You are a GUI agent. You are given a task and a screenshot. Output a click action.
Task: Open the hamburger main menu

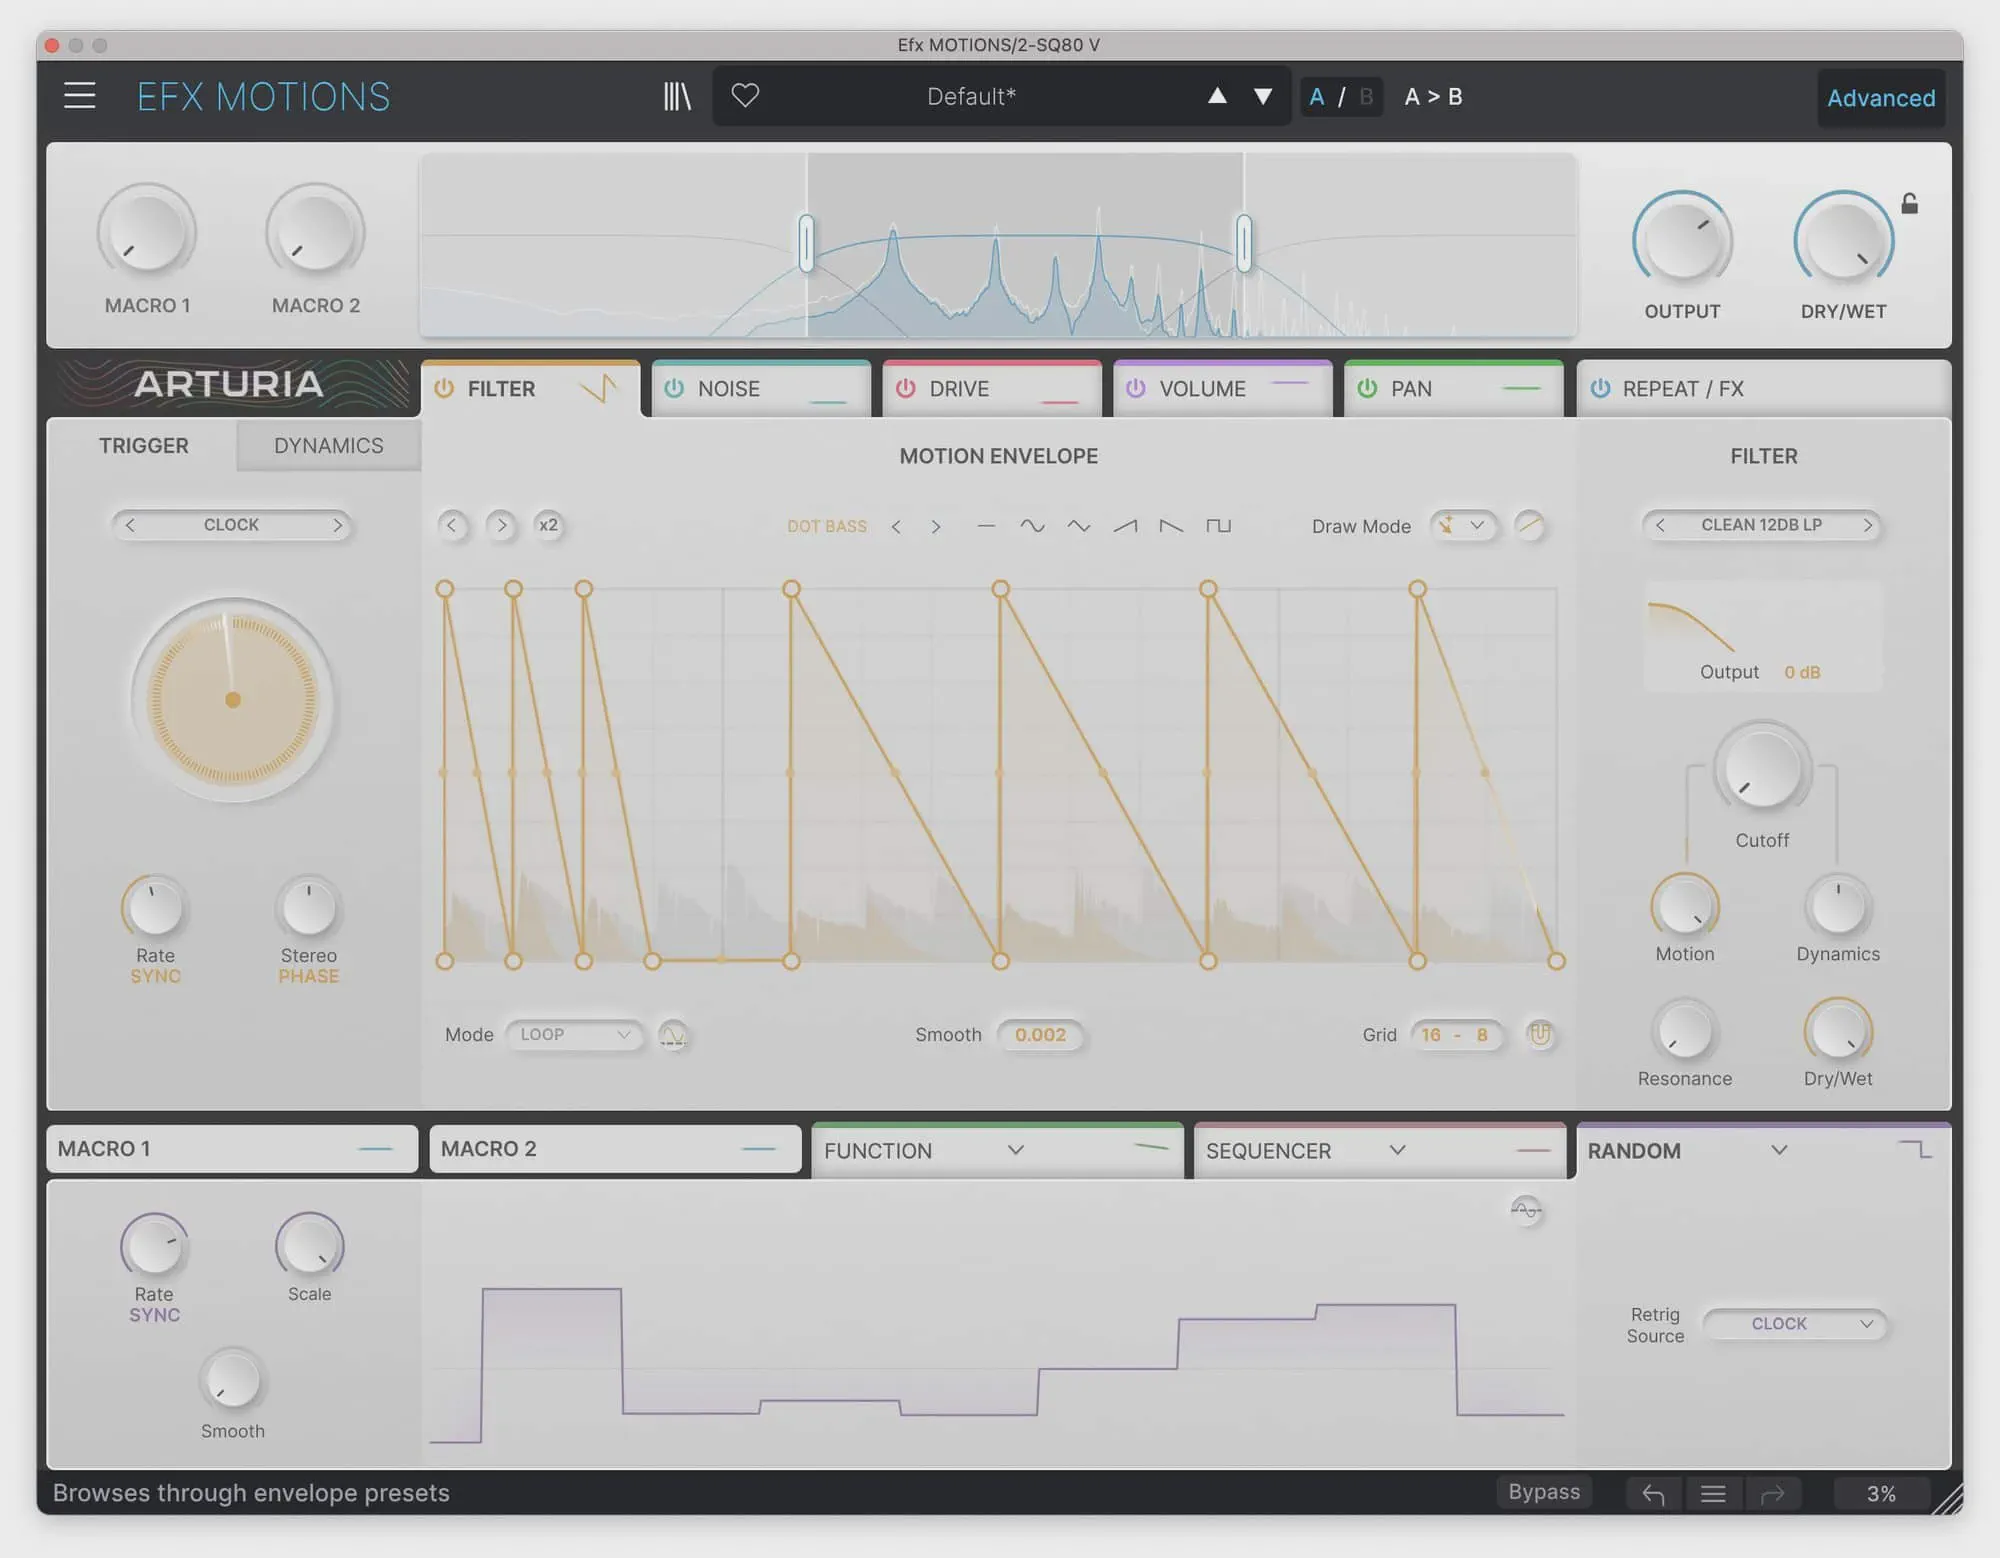pos(80,96)
